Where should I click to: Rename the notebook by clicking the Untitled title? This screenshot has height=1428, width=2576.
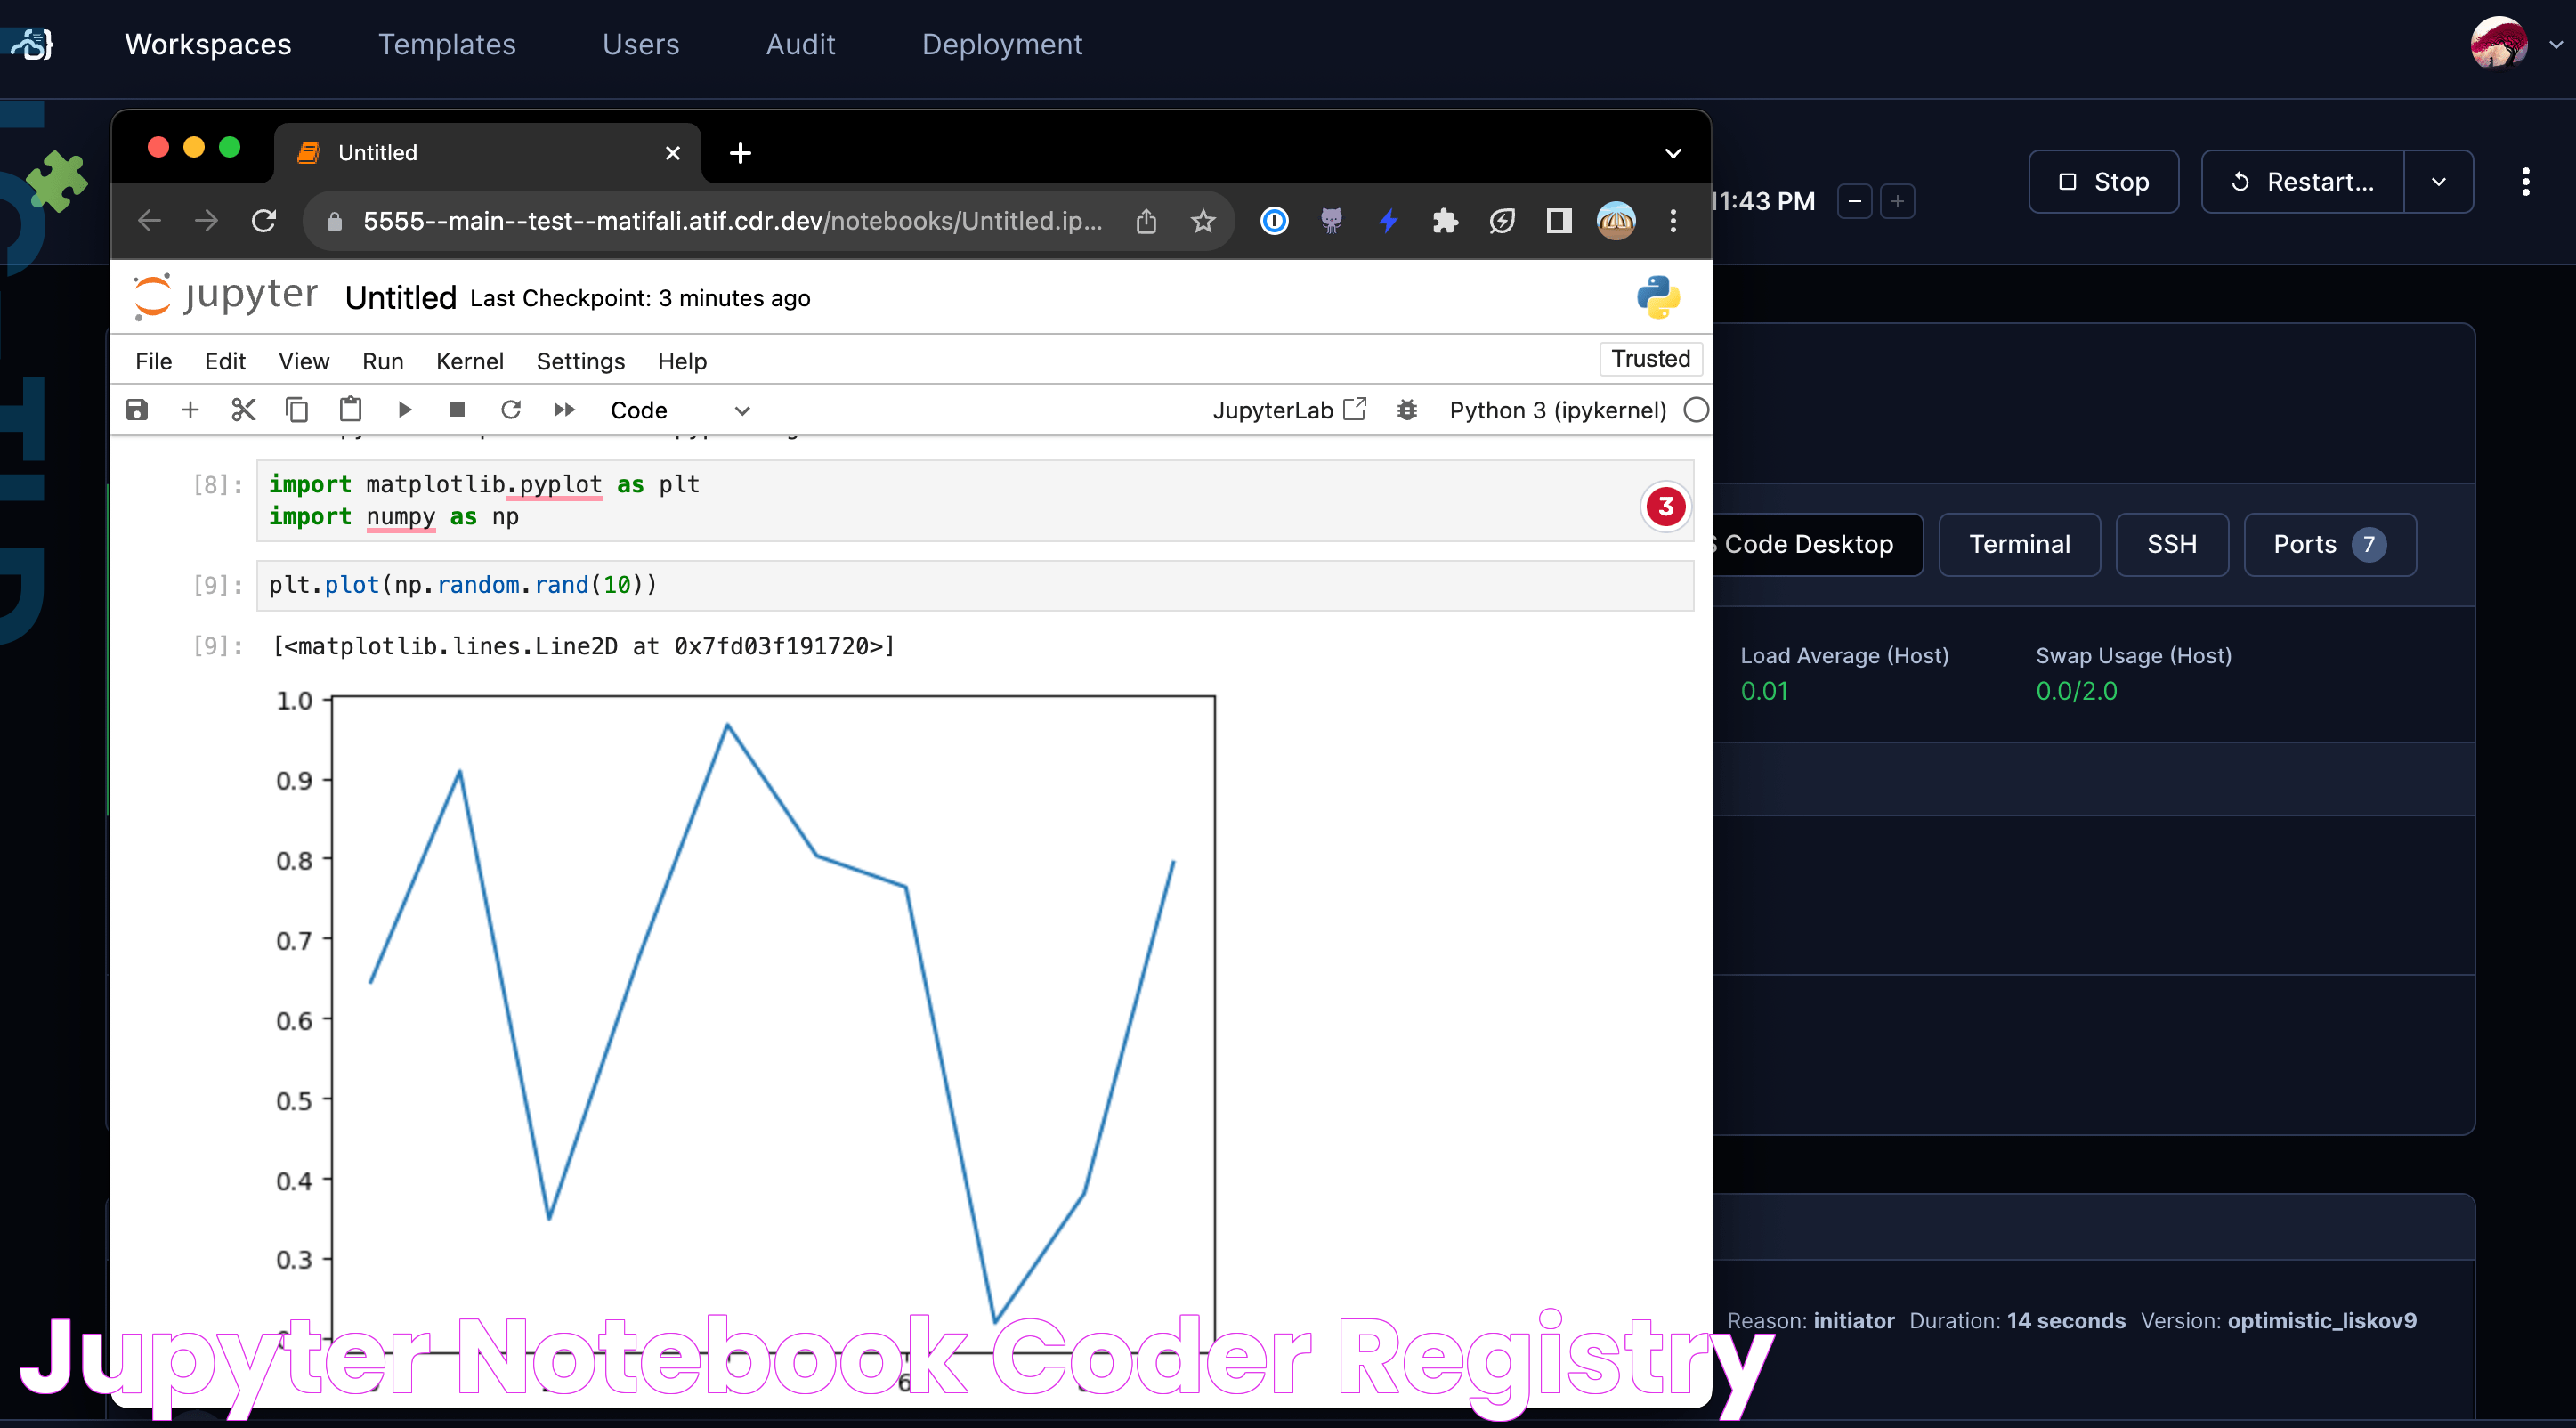click(x=401, y=298)
